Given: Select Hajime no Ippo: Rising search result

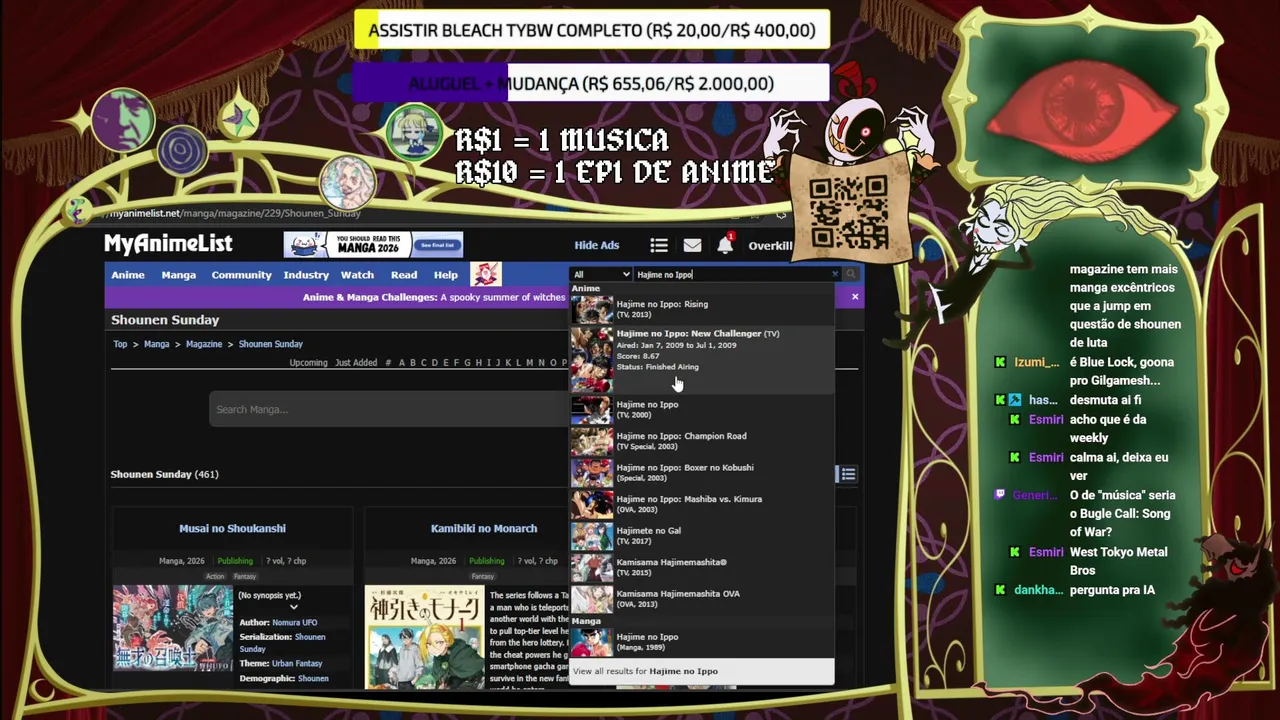Looking at the screenshot, I should pos(702,309).
